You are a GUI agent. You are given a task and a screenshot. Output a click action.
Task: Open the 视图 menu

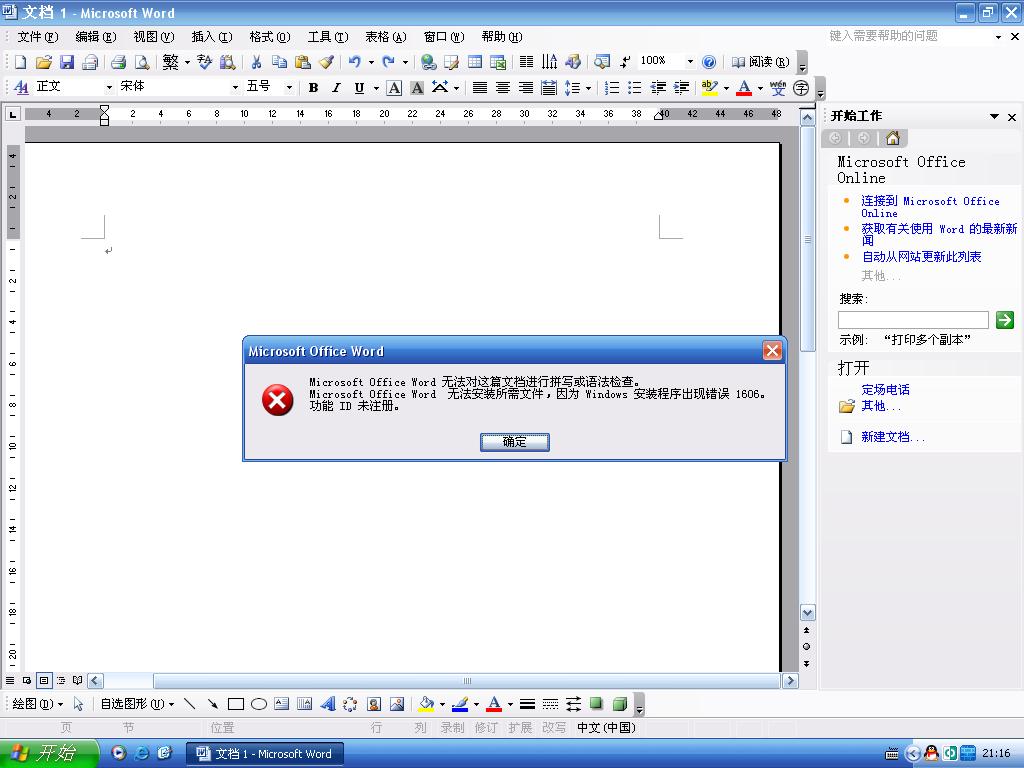pyautogui.click(x=153, y=37)
